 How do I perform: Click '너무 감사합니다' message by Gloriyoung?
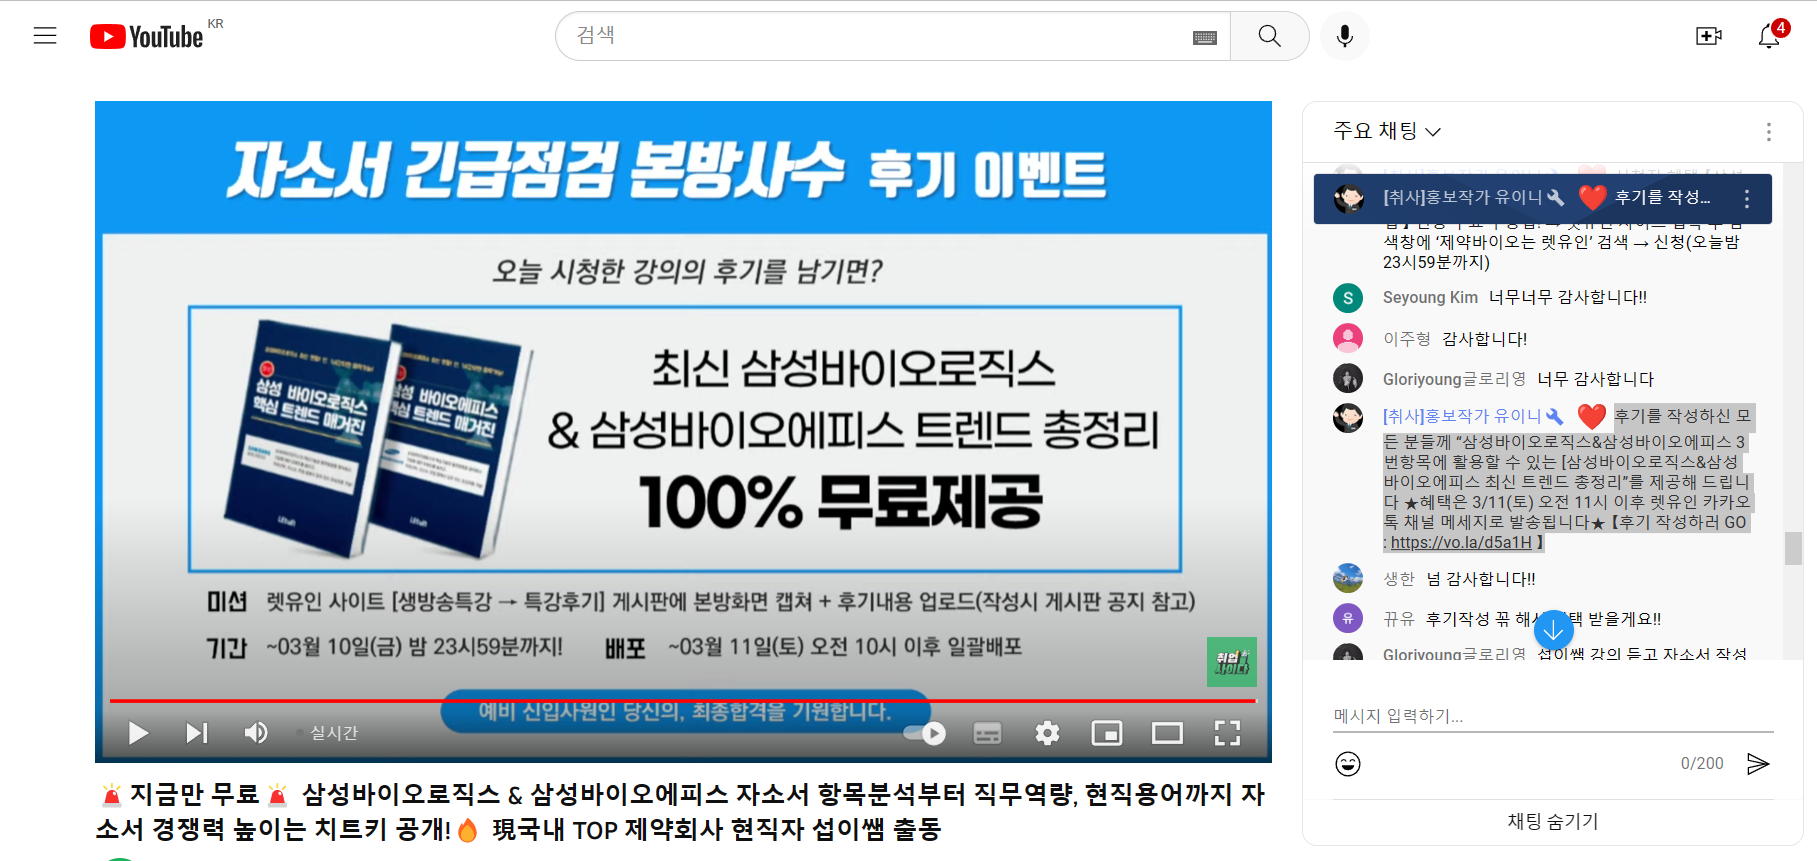tap(1596, 379)
